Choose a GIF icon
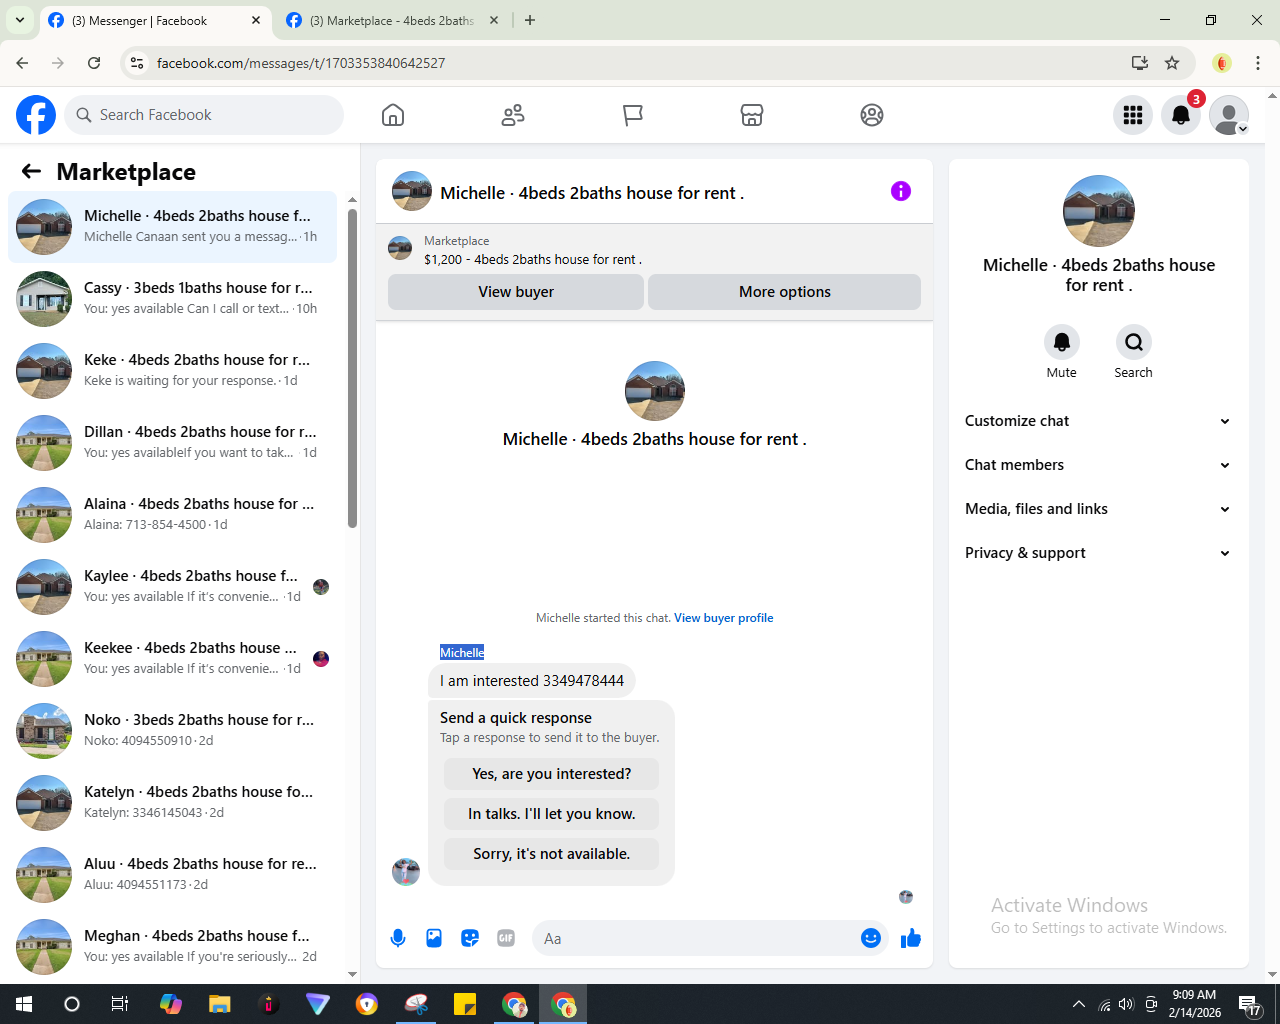Viewport: 1280px width, 1024px height. 506,938
